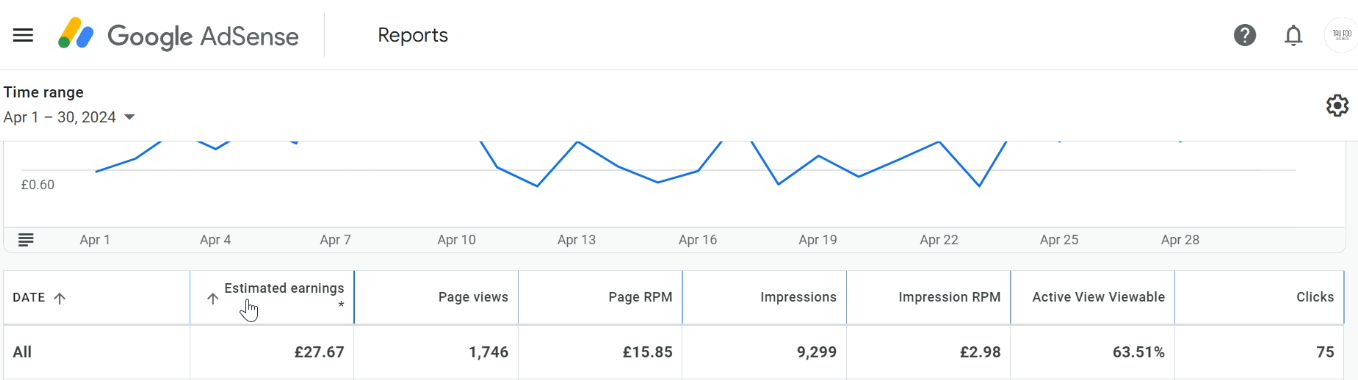Click the Apr 13 point on chart axis
The width and height of the screenshot is (1358, 380).
point(577,240)
